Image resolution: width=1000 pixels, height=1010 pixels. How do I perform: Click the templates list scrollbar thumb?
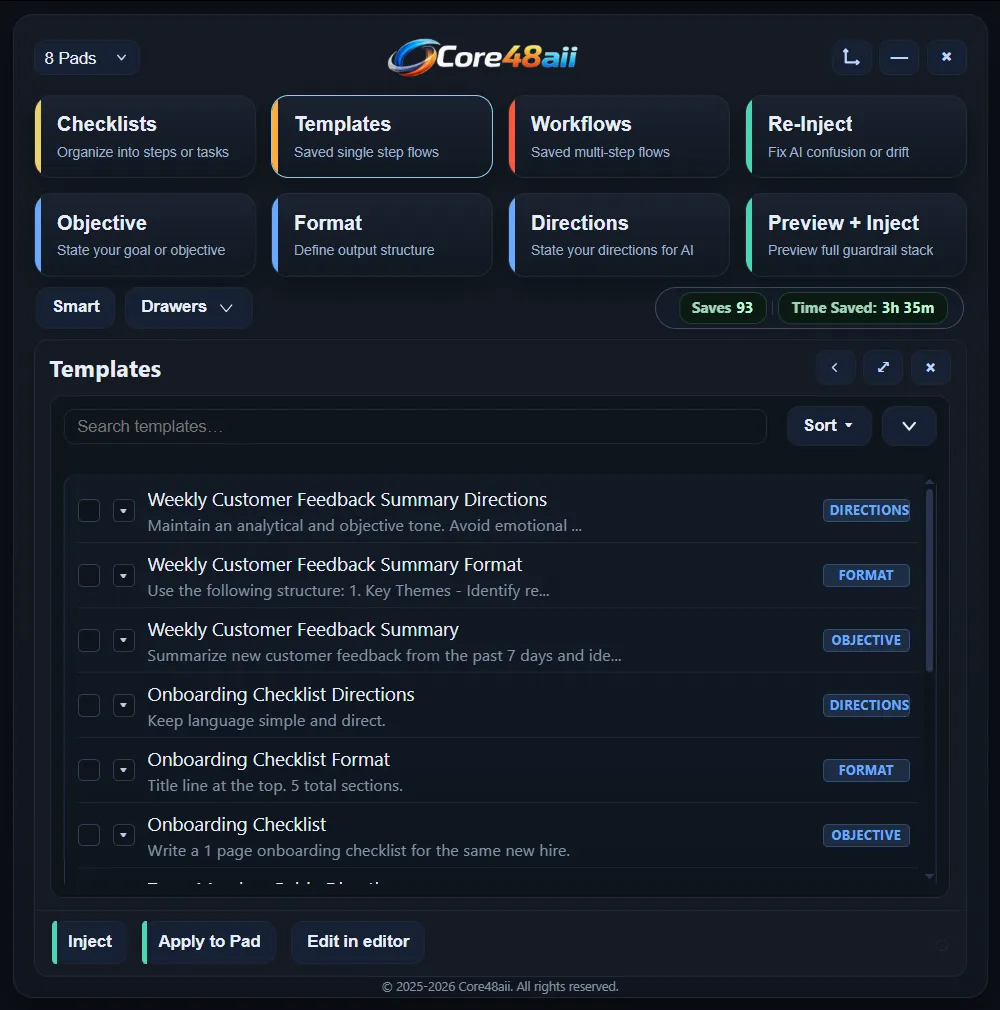(929, 580)
